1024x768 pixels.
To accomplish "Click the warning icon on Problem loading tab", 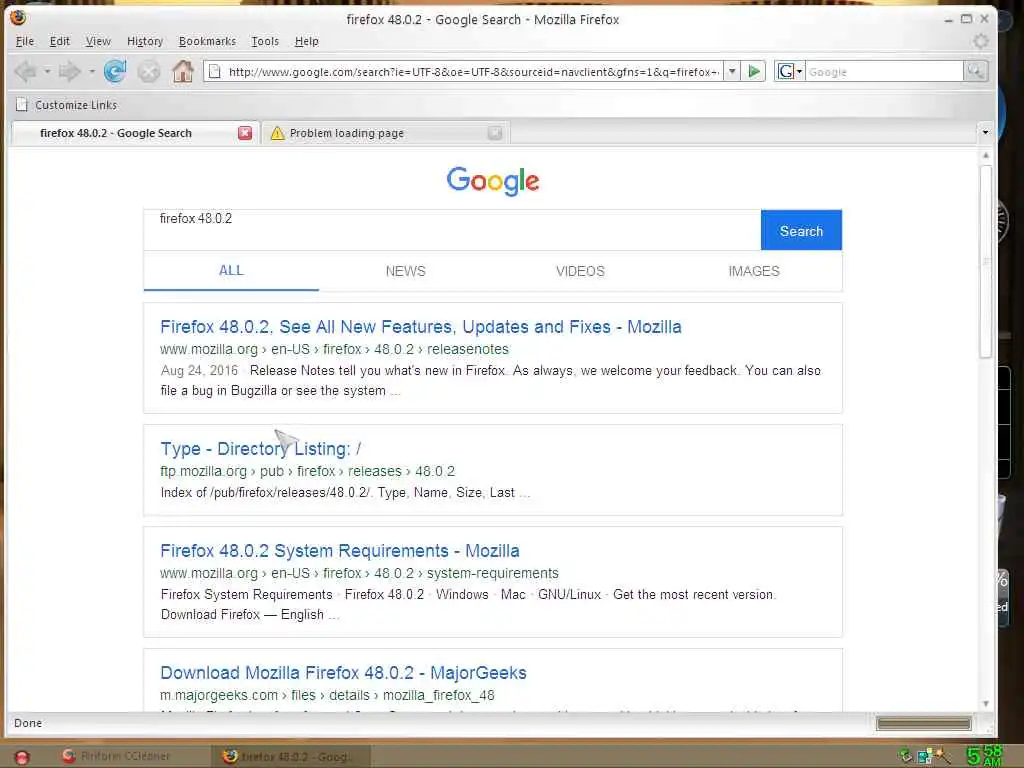I will tap(278, 133).
